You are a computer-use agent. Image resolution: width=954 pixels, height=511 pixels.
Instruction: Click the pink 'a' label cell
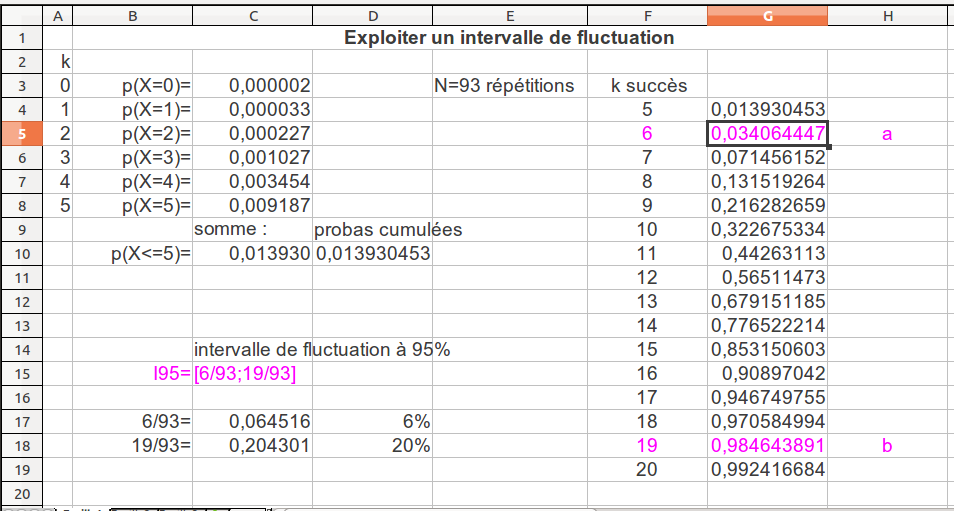tap(886, 134)
